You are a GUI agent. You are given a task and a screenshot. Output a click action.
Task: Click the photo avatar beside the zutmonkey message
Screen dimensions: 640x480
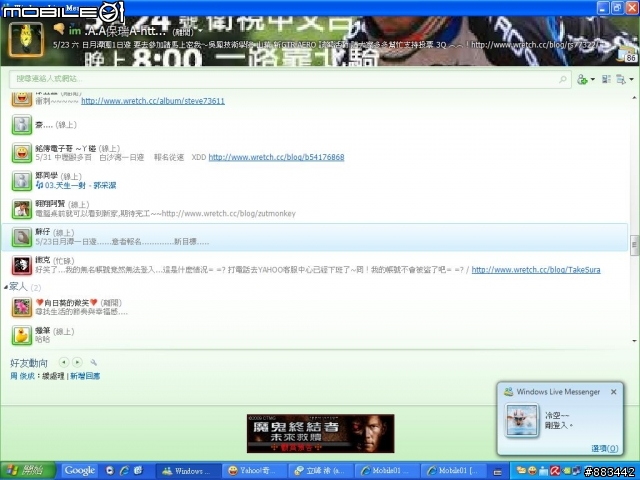coord(21,209)
